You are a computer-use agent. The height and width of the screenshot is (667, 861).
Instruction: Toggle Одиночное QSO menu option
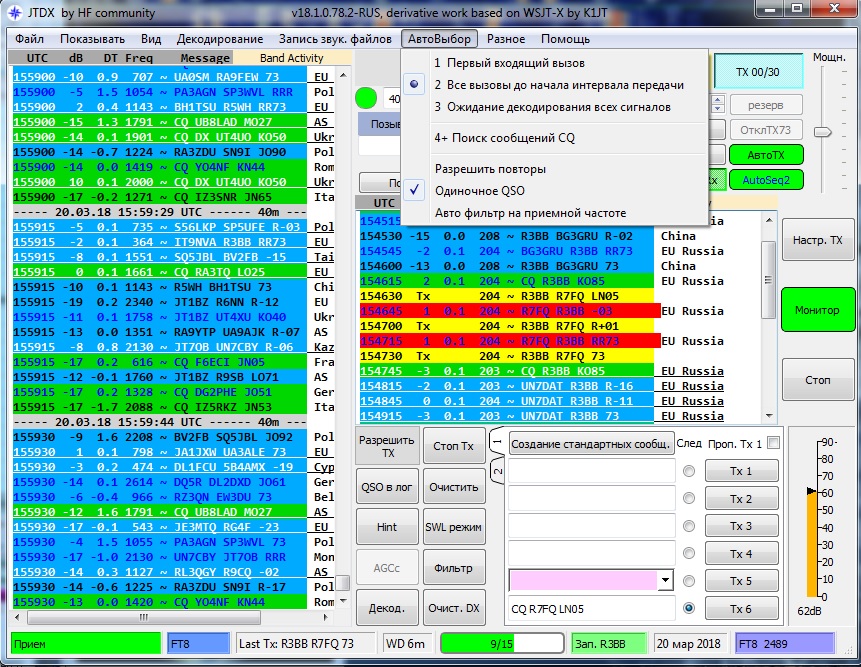pos(479,191)
